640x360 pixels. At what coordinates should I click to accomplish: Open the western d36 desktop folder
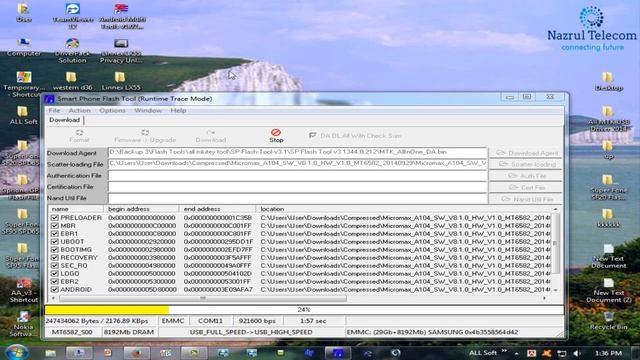pyautogui.click(x=72, y=80)
